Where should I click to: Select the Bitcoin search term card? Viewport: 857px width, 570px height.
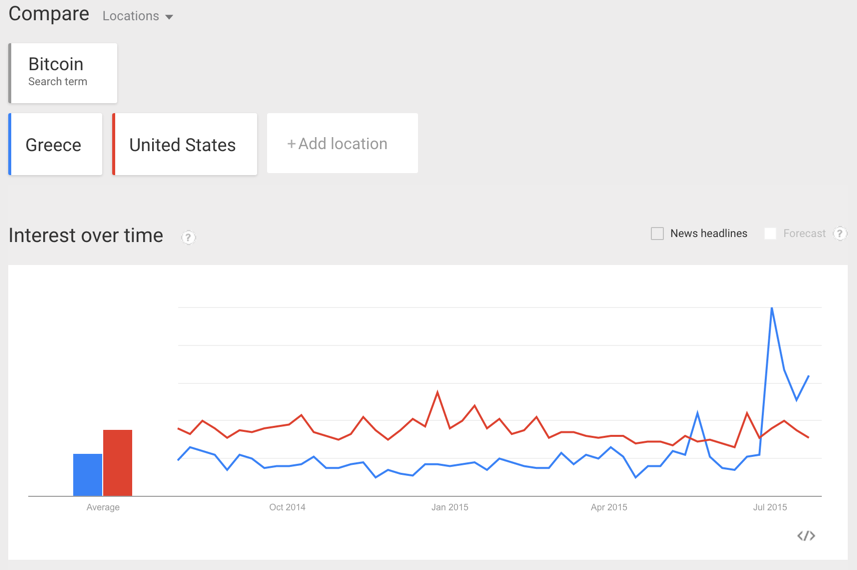tap(63, 72)
